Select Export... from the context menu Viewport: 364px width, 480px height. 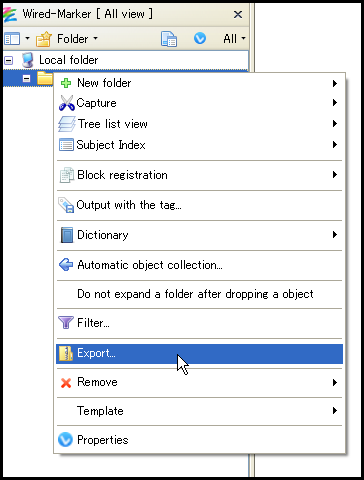coord(199,353)
